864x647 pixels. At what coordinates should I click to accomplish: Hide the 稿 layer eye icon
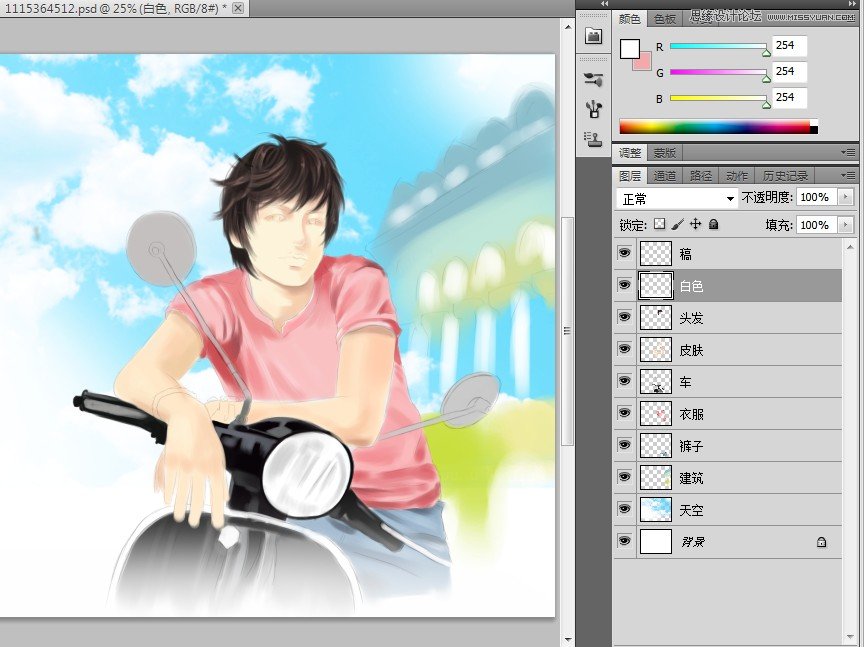625,254
